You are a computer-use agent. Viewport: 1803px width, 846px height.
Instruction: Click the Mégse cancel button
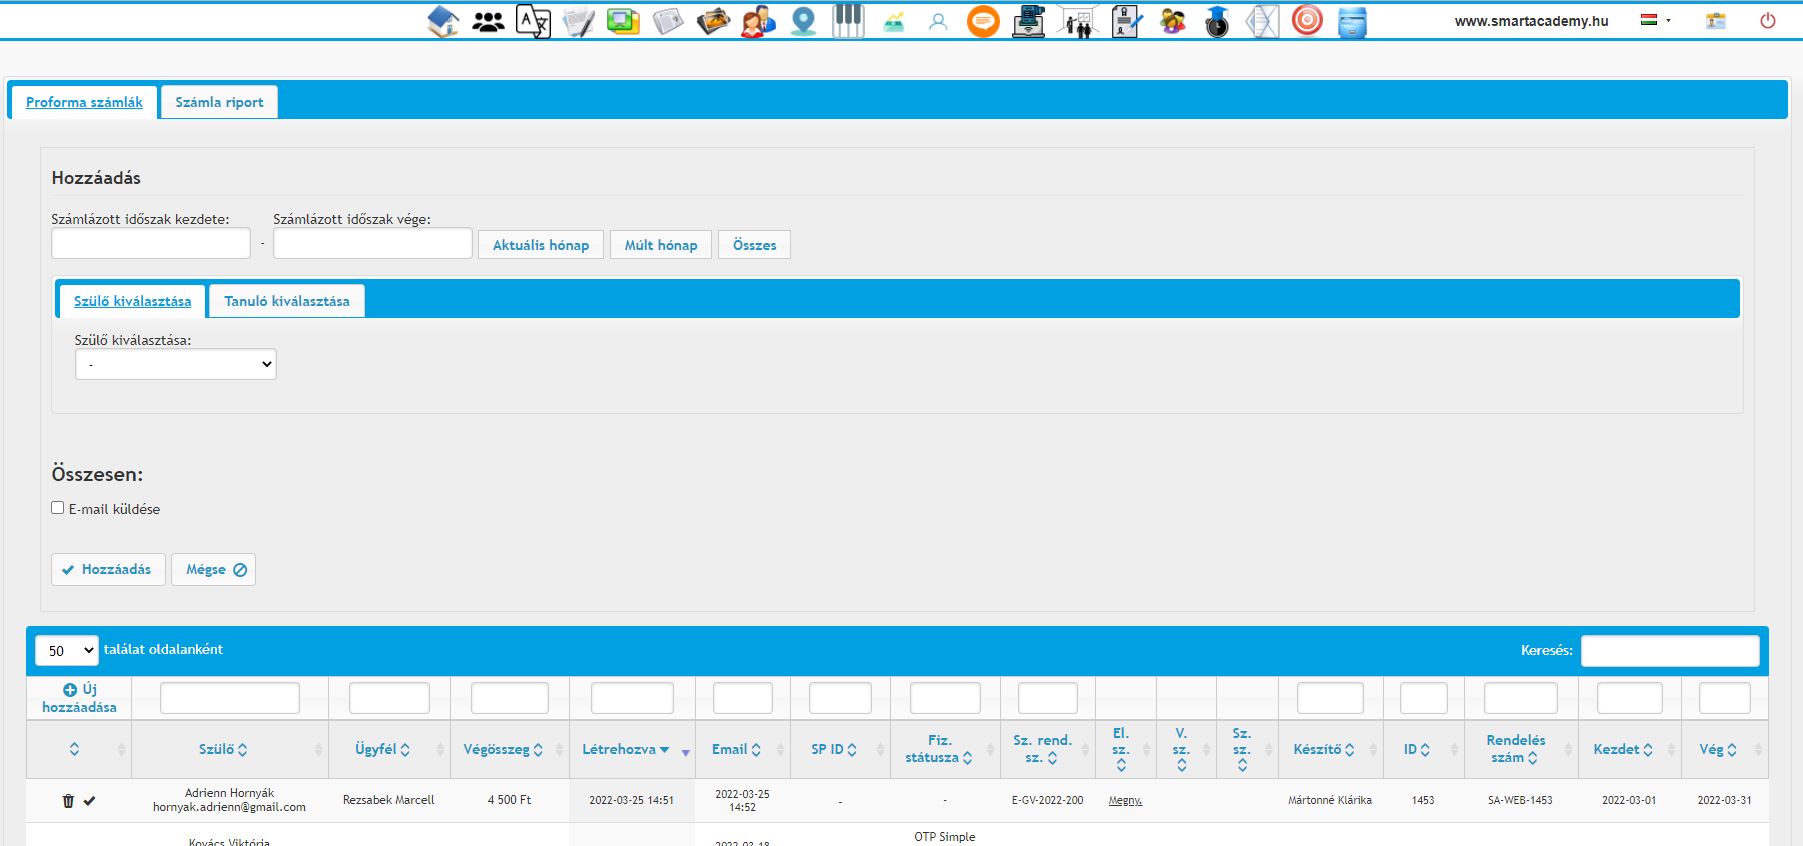[x=214, y=569]
